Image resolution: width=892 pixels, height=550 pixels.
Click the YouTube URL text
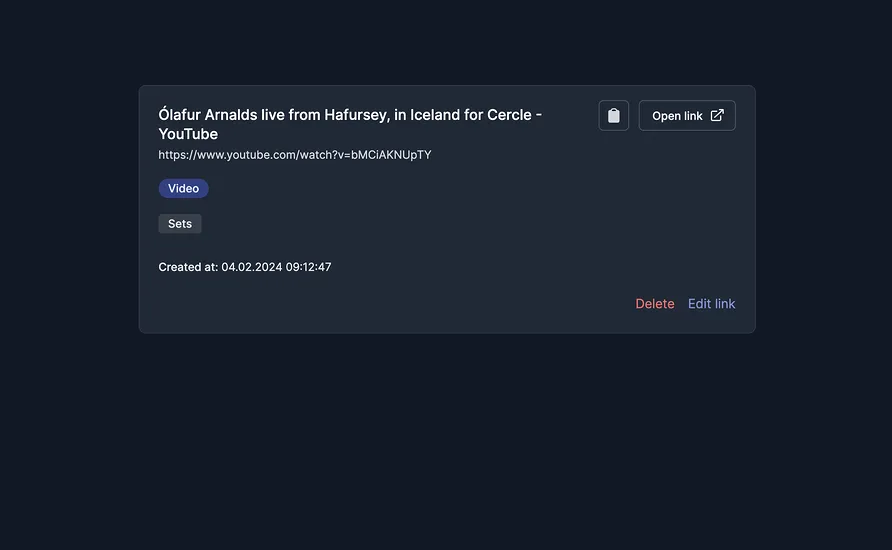295,155
